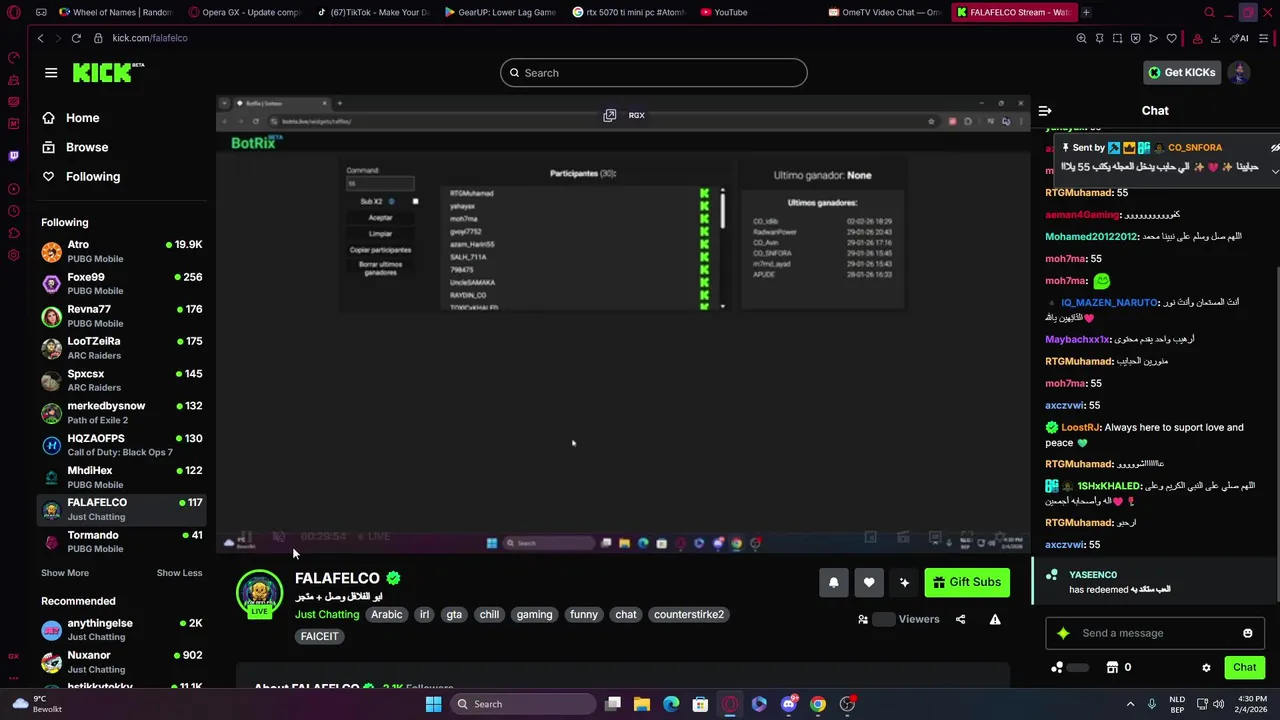The width and height of the screenshot is (1280, 720).
Task: Open MhdiHex channel in Following list
Action: click(x=121, y=477)
